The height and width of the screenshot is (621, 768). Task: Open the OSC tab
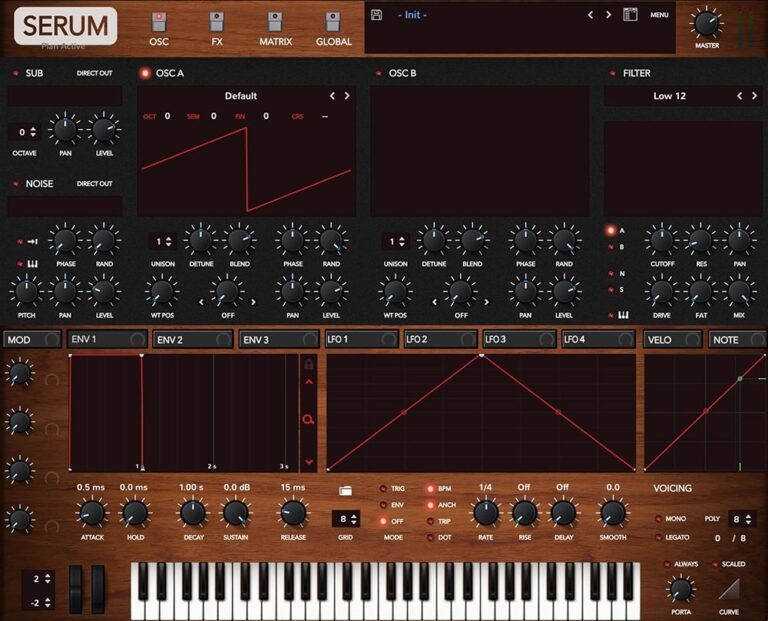pyautogui.click(x=159, y=29)
